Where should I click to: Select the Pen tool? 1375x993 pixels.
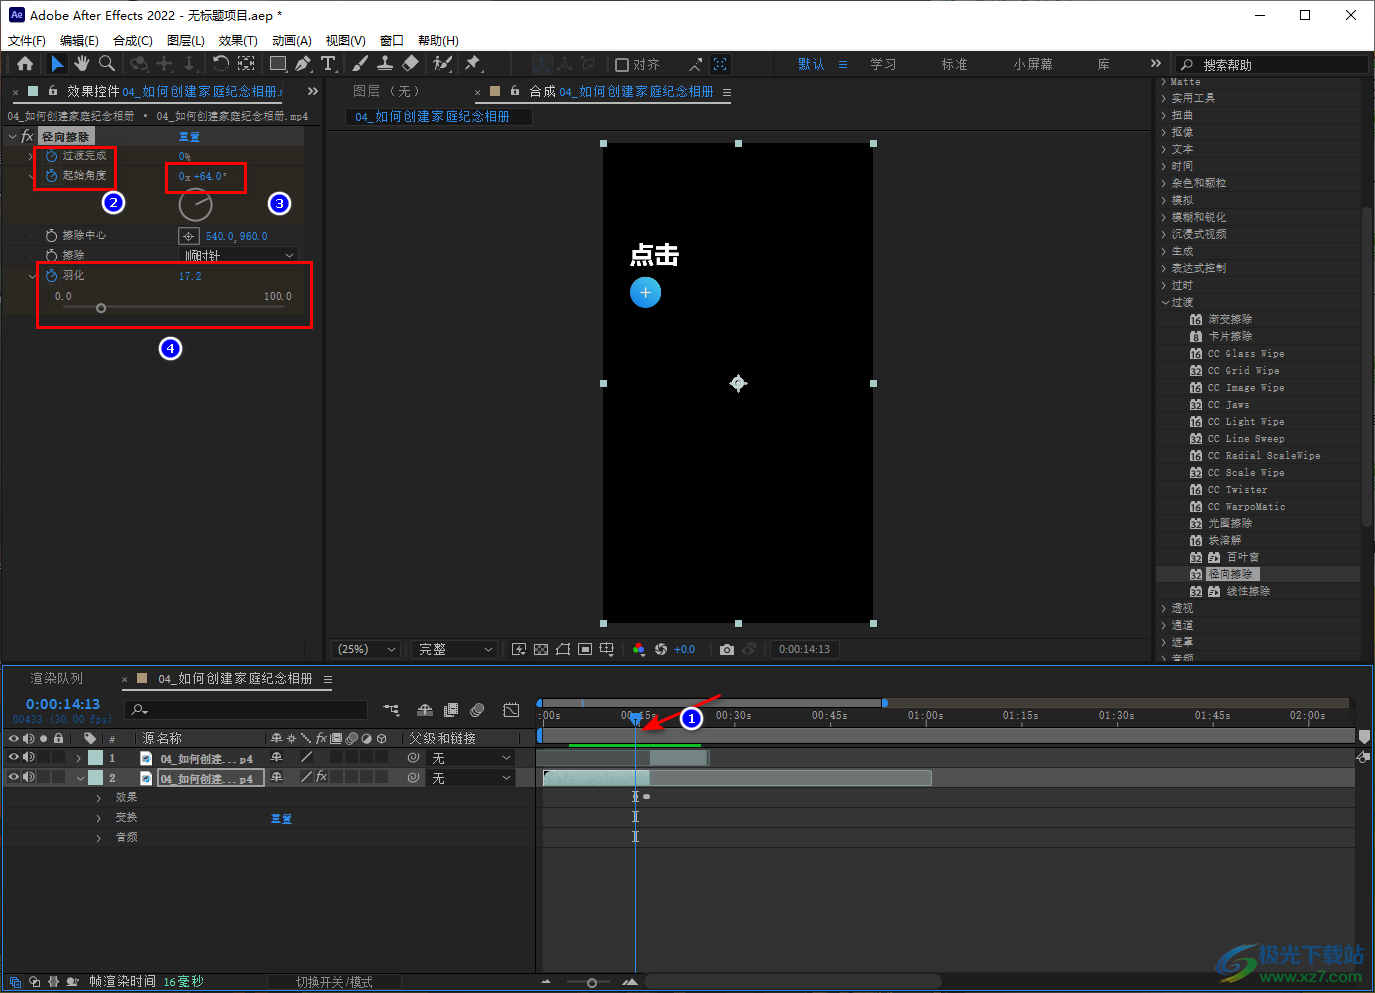303,64
